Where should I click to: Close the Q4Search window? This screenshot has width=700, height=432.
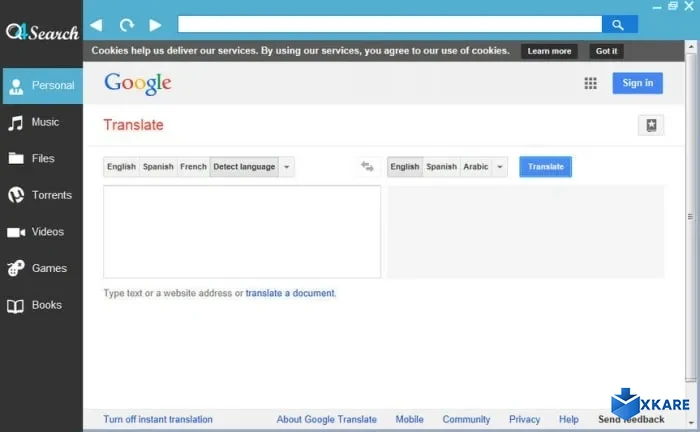coord(689,6)
